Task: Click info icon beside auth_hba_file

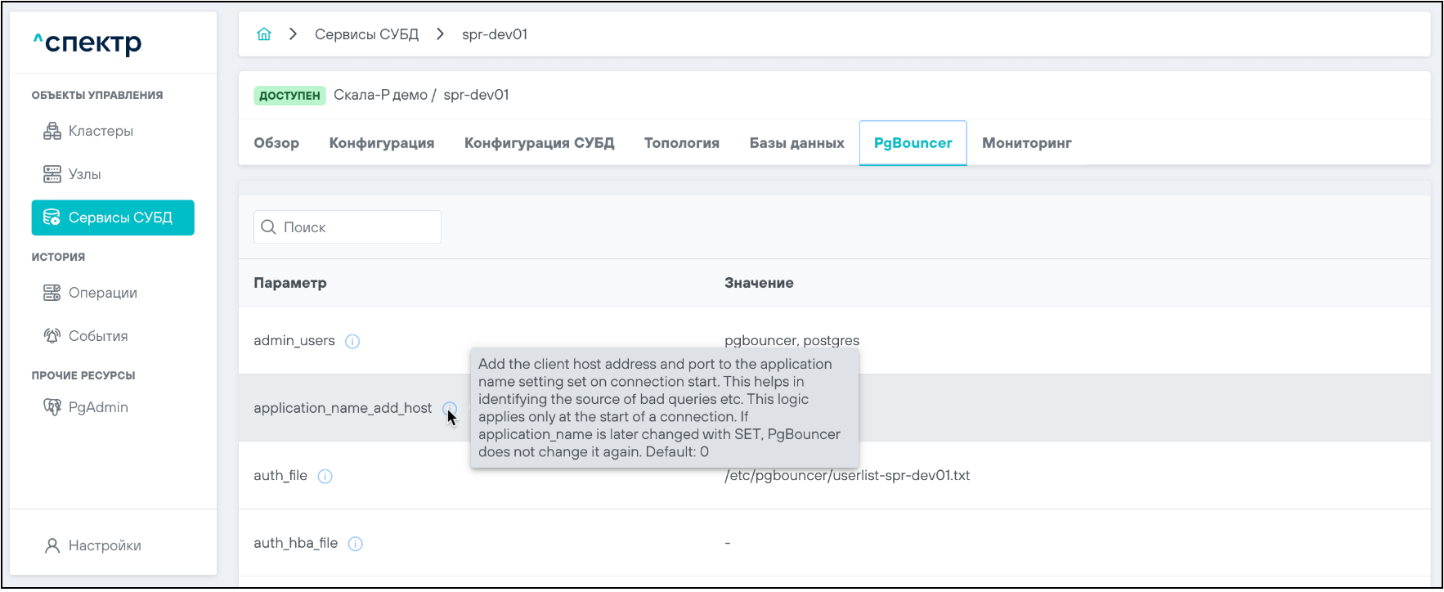Action: (x=355, y=544)
